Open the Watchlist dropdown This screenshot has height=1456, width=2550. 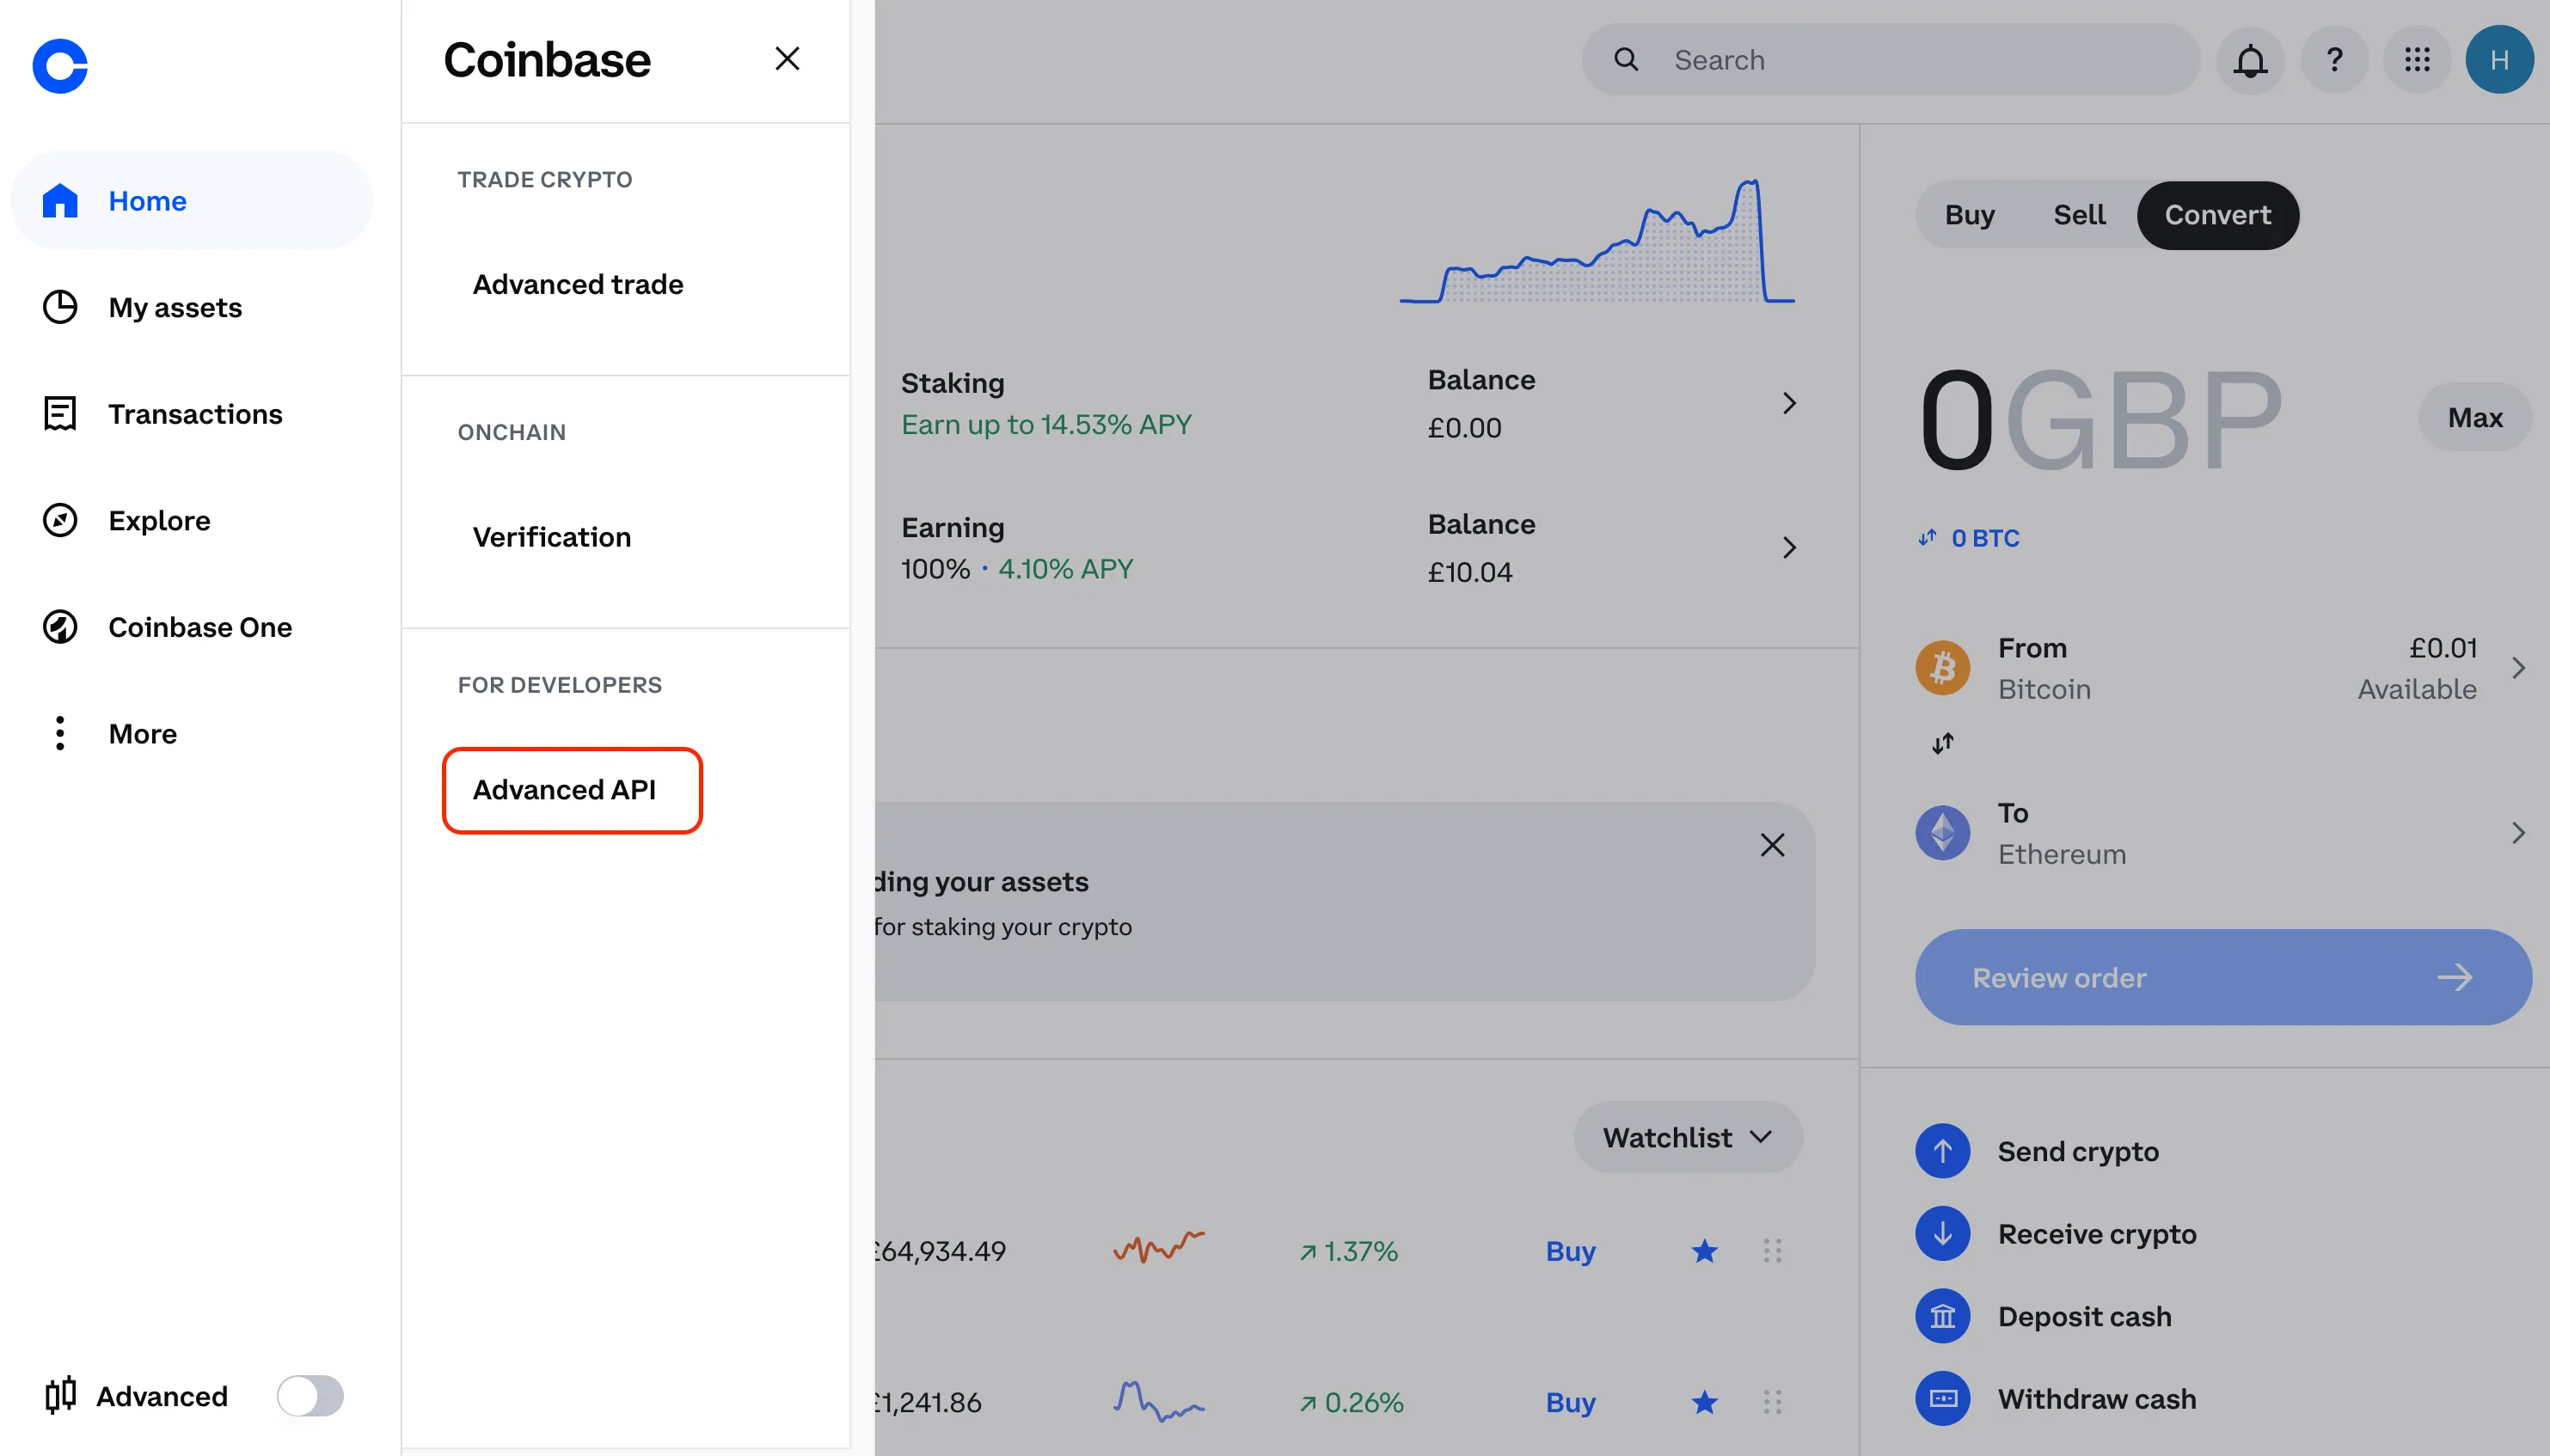tap(1688, 1137)
